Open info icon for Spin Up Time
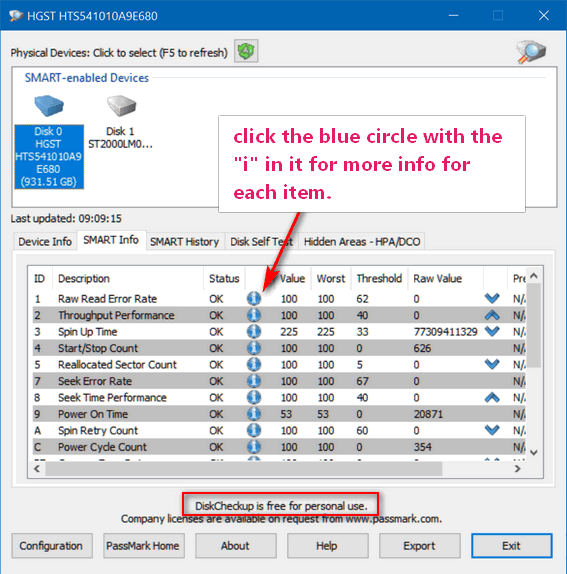The height and width of the screenshot is (574, 567). click(x=254, y=331)
